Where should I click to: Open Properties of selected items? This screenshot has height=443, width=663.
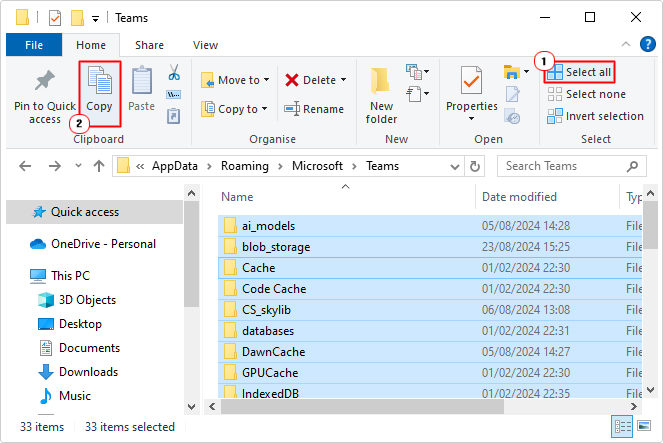pos(471,88)
